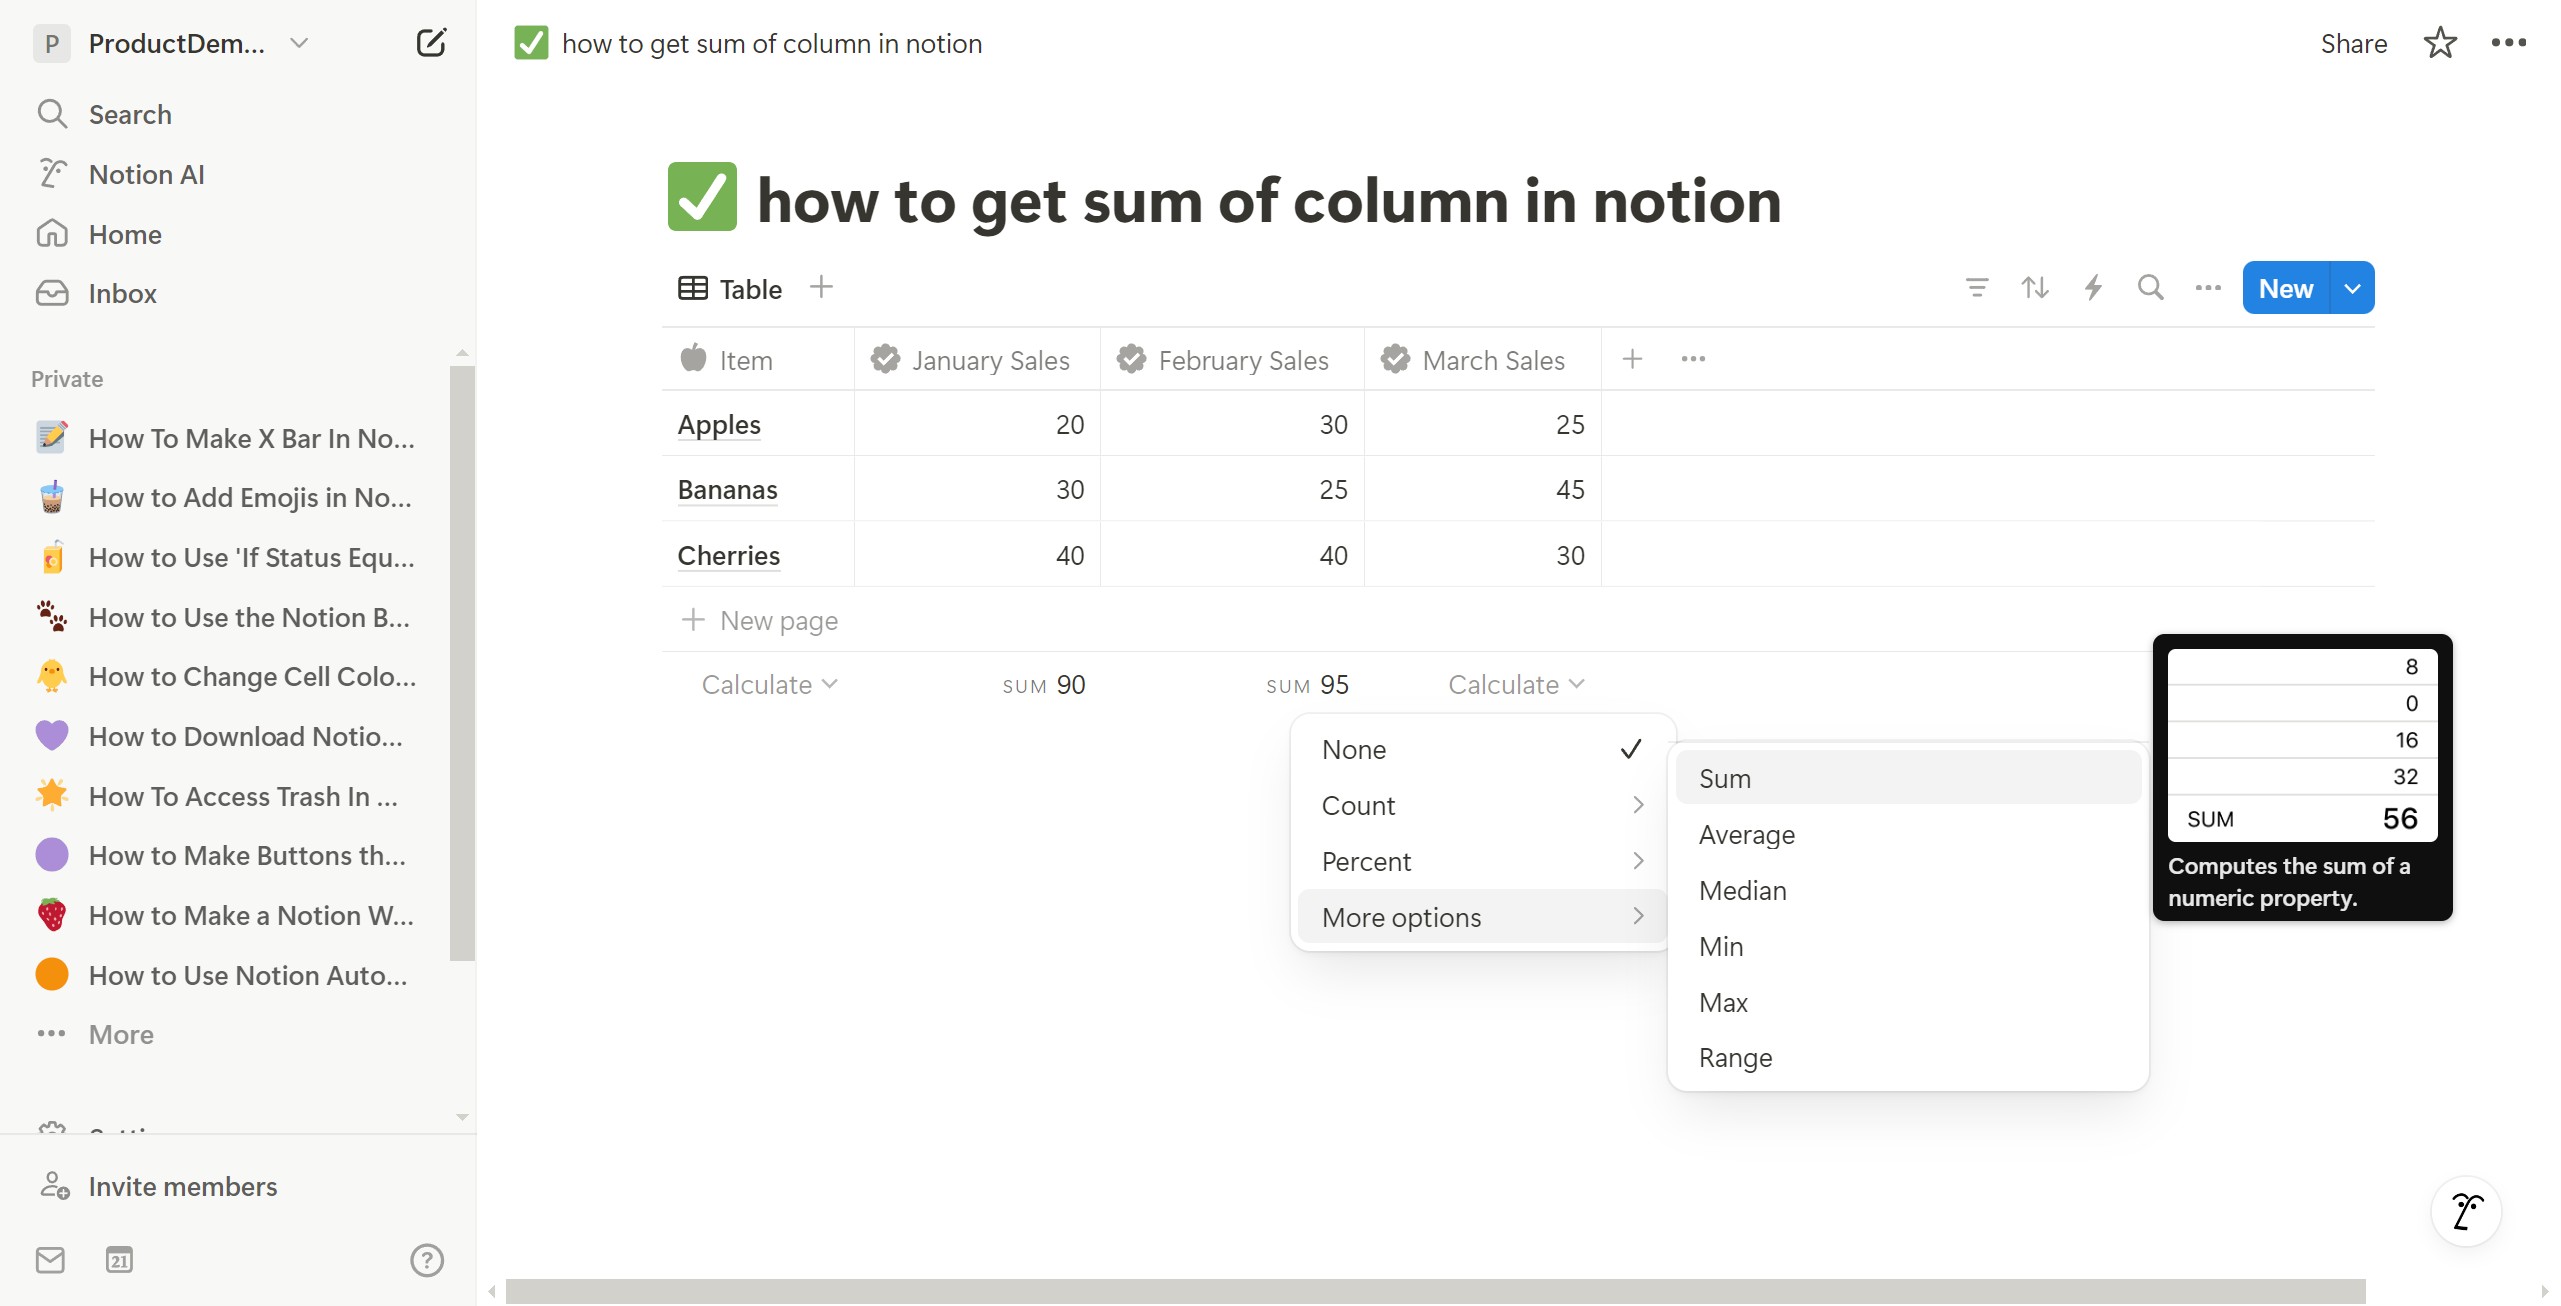Click the green checkmark page icon in title
2561x1306 pixels.
click(702, 197)
